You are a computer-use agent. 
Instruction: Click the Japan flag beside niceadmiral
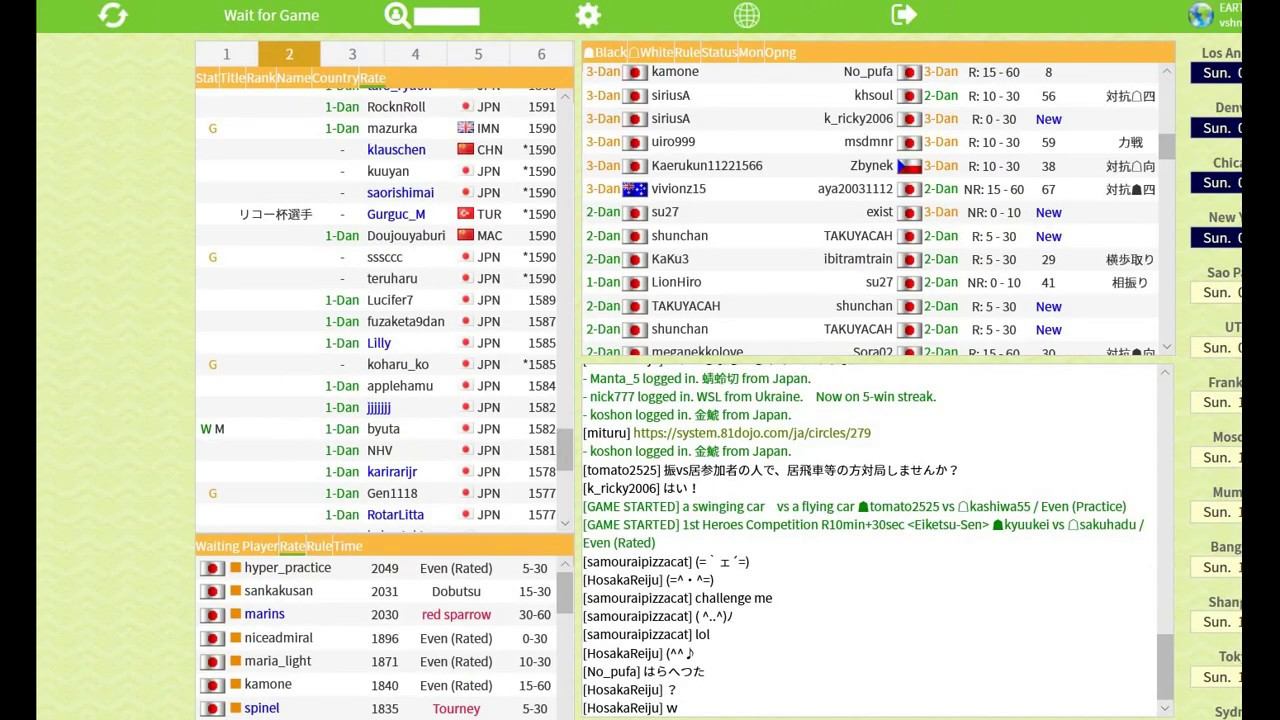[x=212, y=638]
